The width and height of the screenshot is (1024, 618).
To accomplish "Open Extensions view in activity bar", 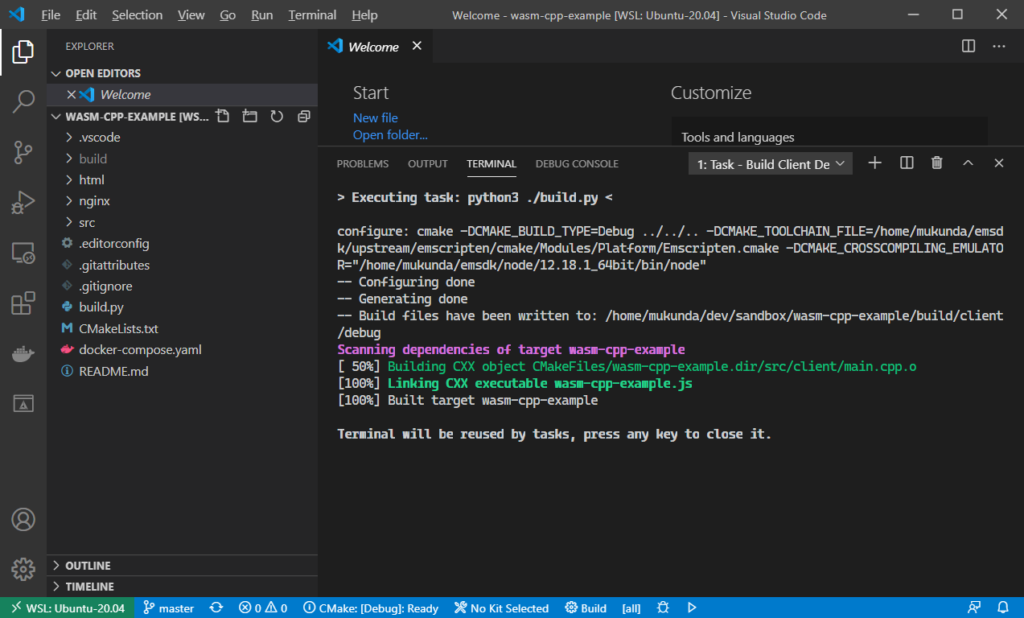I will coord(23,303).
